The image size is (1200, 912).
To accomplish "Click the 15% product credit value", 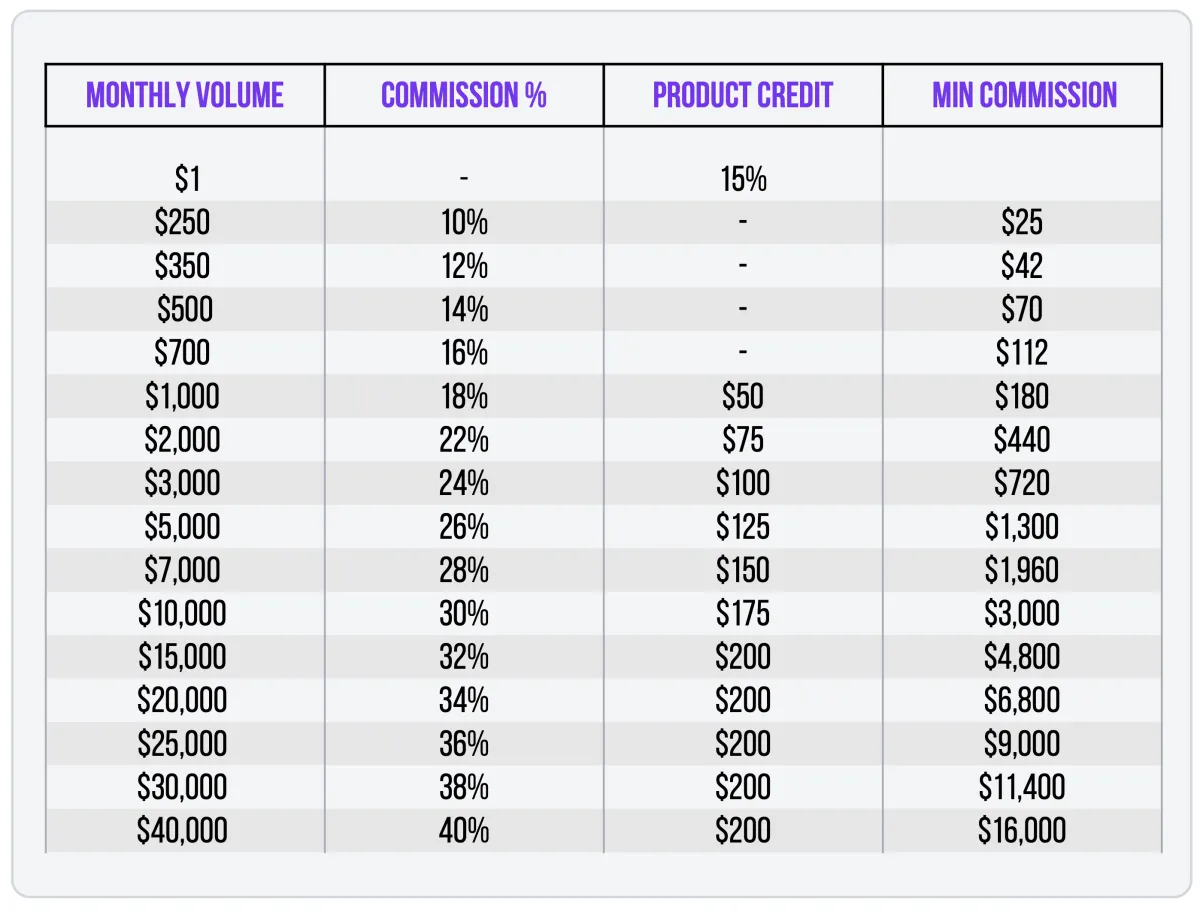I will pyautogui.click(x=743, y=179).
